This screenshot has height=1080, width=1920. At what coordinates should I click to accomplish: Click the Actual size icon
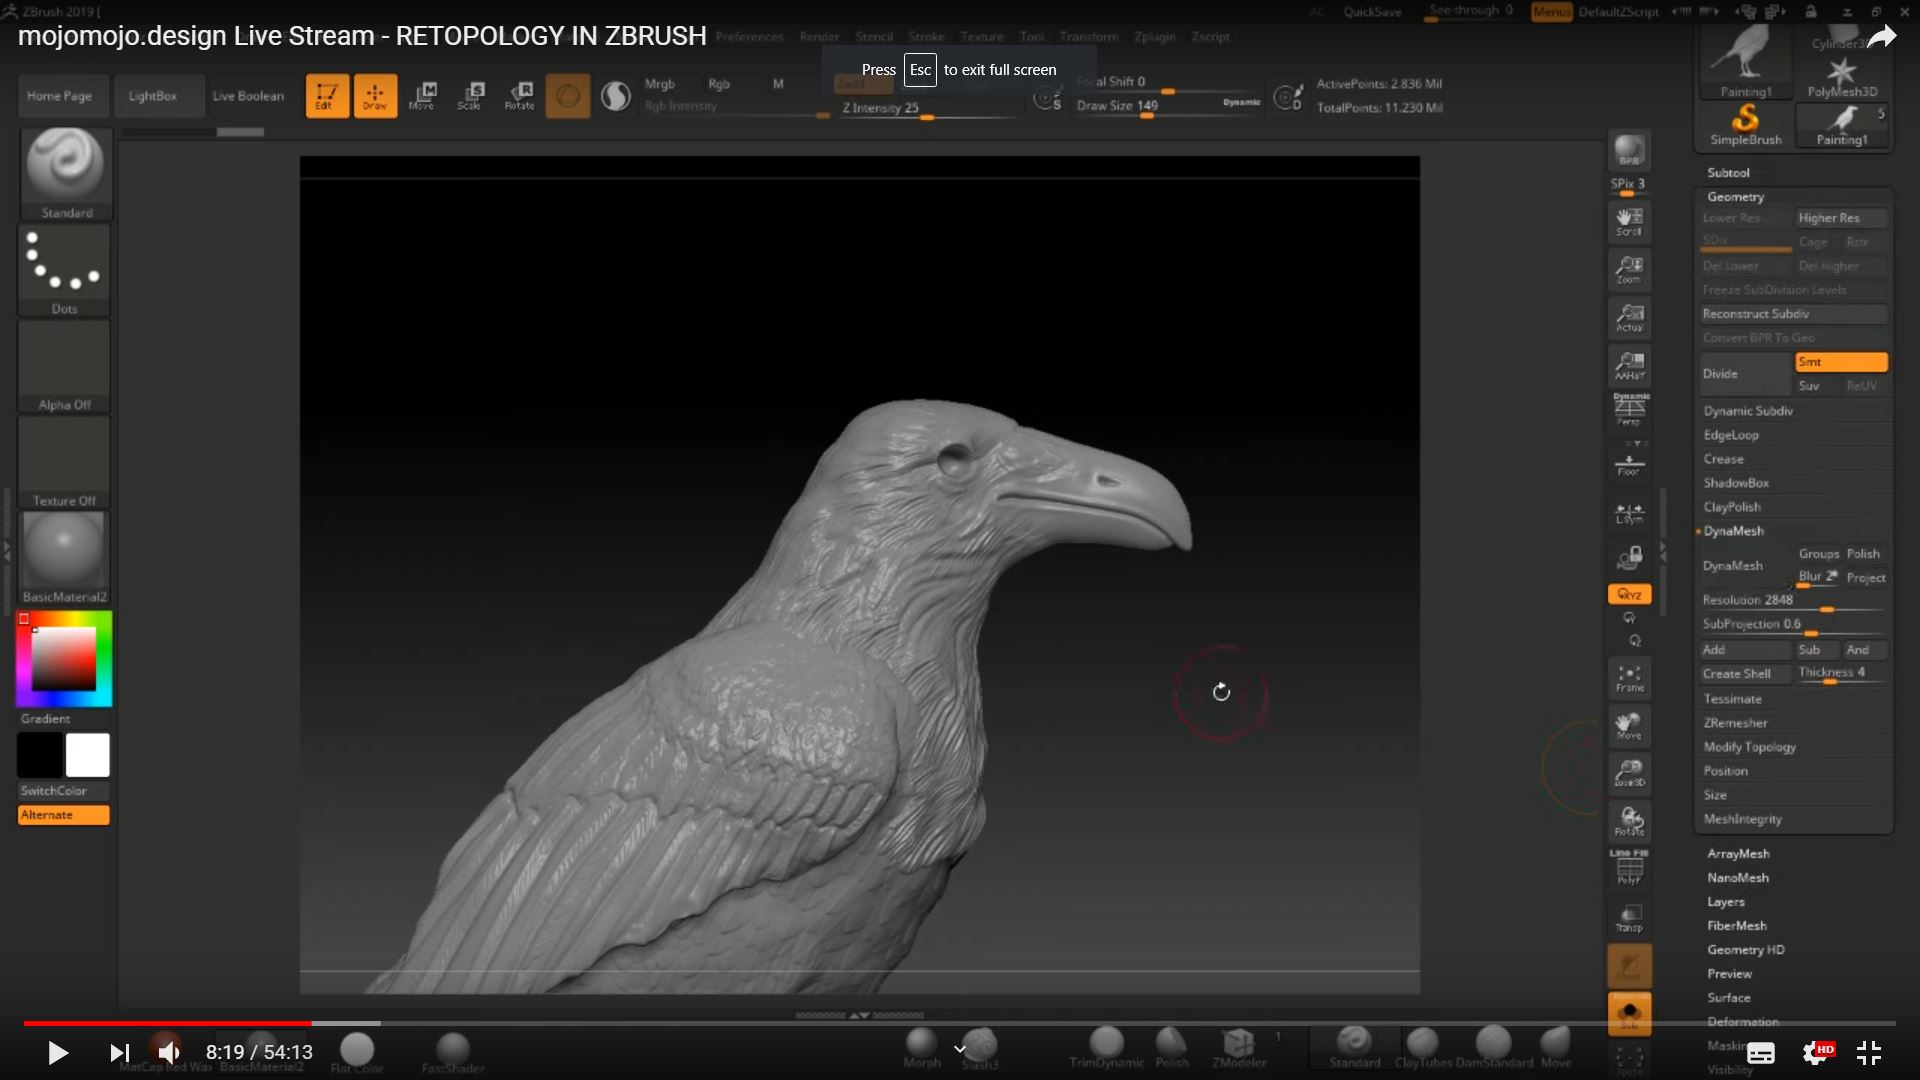1629,318
